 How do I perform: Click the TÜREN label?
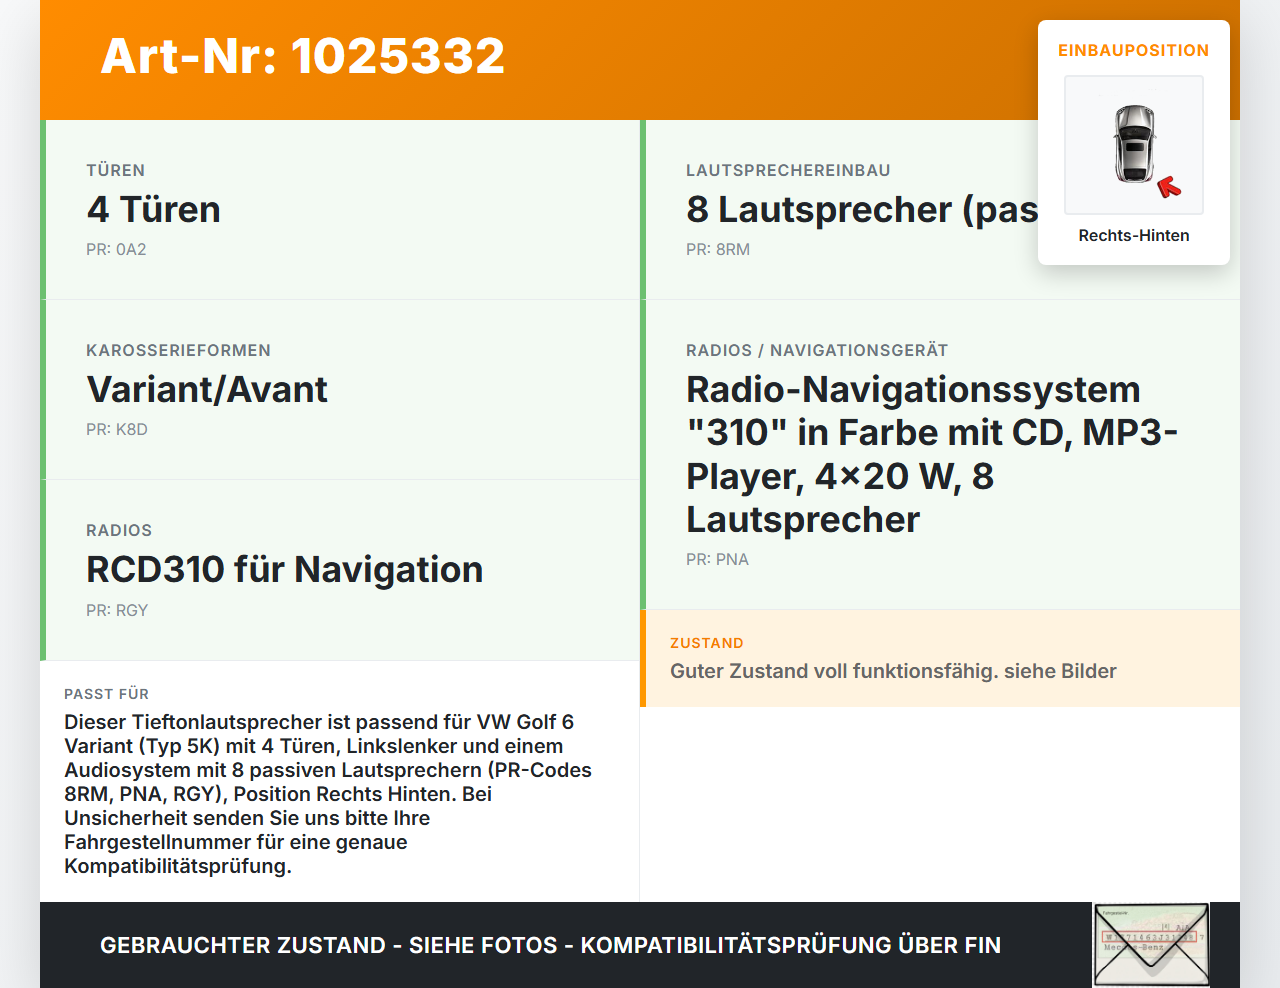coord(116,170)
